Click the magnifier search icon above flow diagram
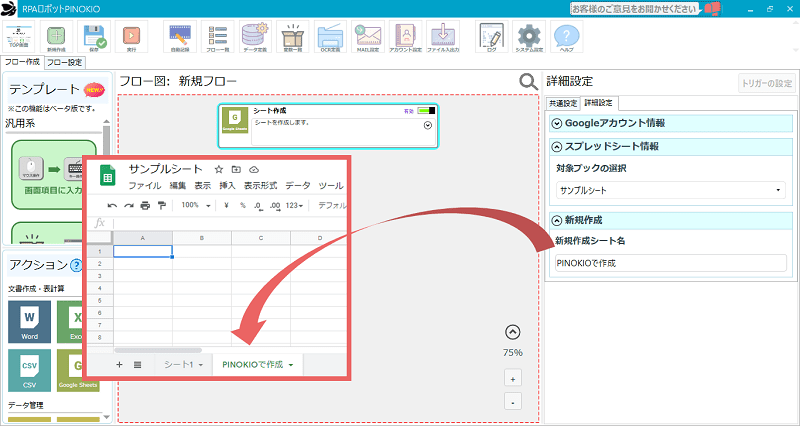Image resolution: width=800 pixels, height=426 pixels. [x=528, y=82]
